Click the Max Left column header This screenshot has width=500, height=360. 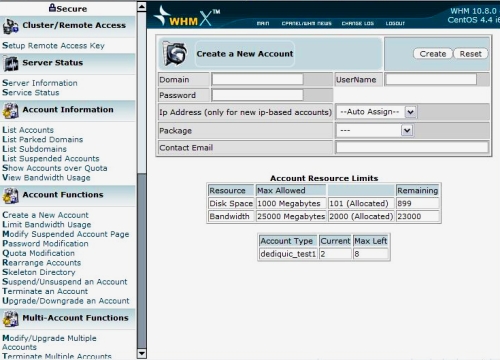371,241
